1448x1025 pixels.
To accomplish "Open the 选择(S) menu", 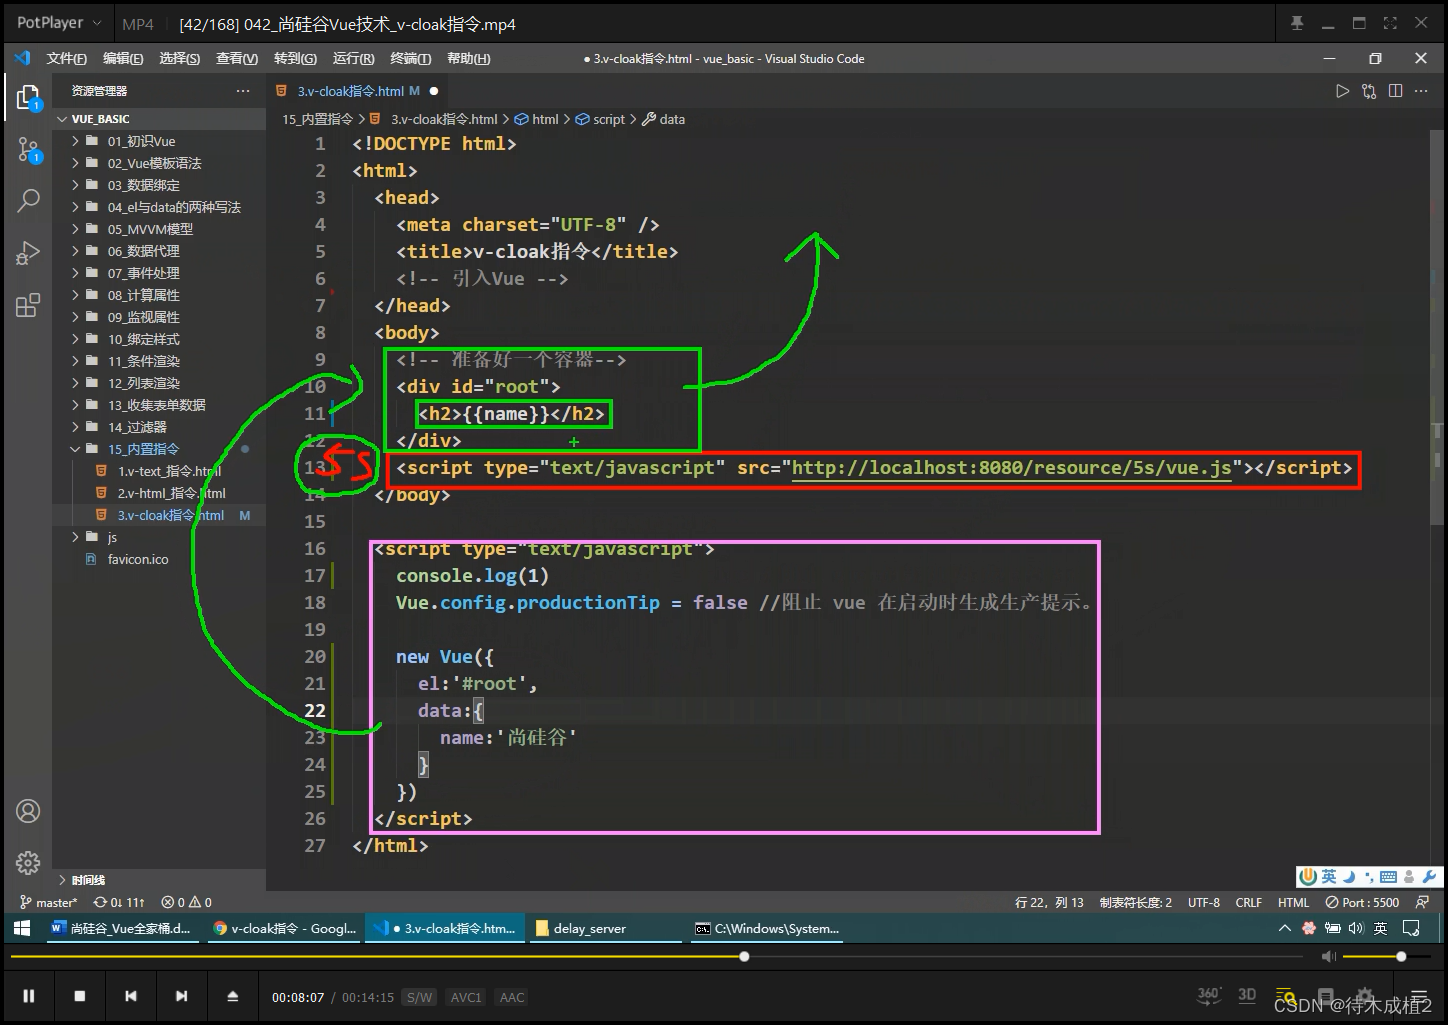I will (x=179, y=58).
